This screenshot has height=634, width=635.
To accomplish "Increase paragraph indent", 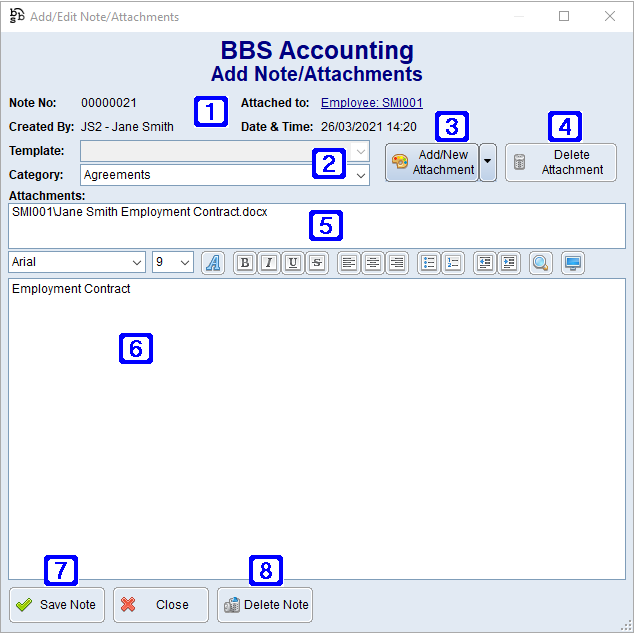I will coord(509,263).
